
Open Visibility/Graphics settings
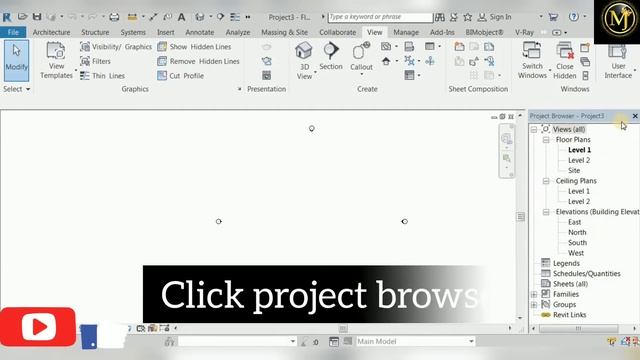pyautogui.click(x=116, y=47)
